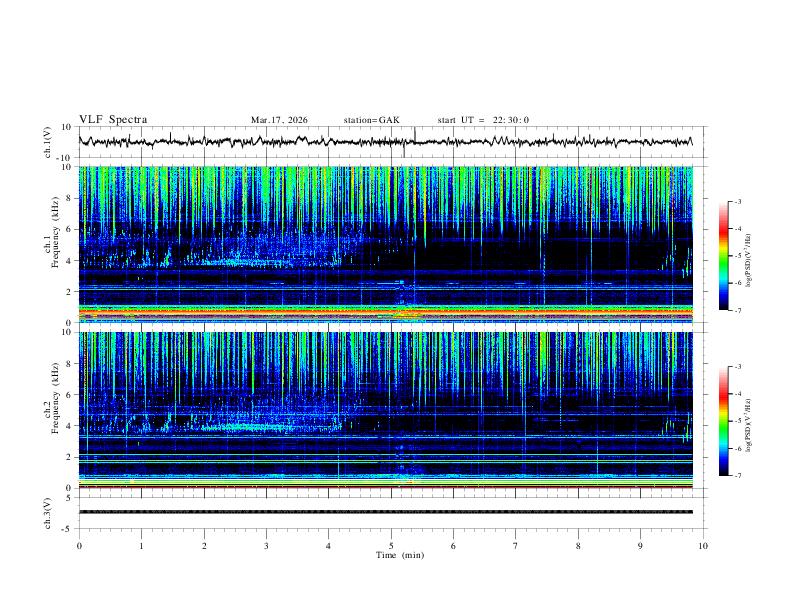Click the "2" kHz tick of ch.2 spectrogram
This screenshot has height=612, width=792.
tap(69, 457)
